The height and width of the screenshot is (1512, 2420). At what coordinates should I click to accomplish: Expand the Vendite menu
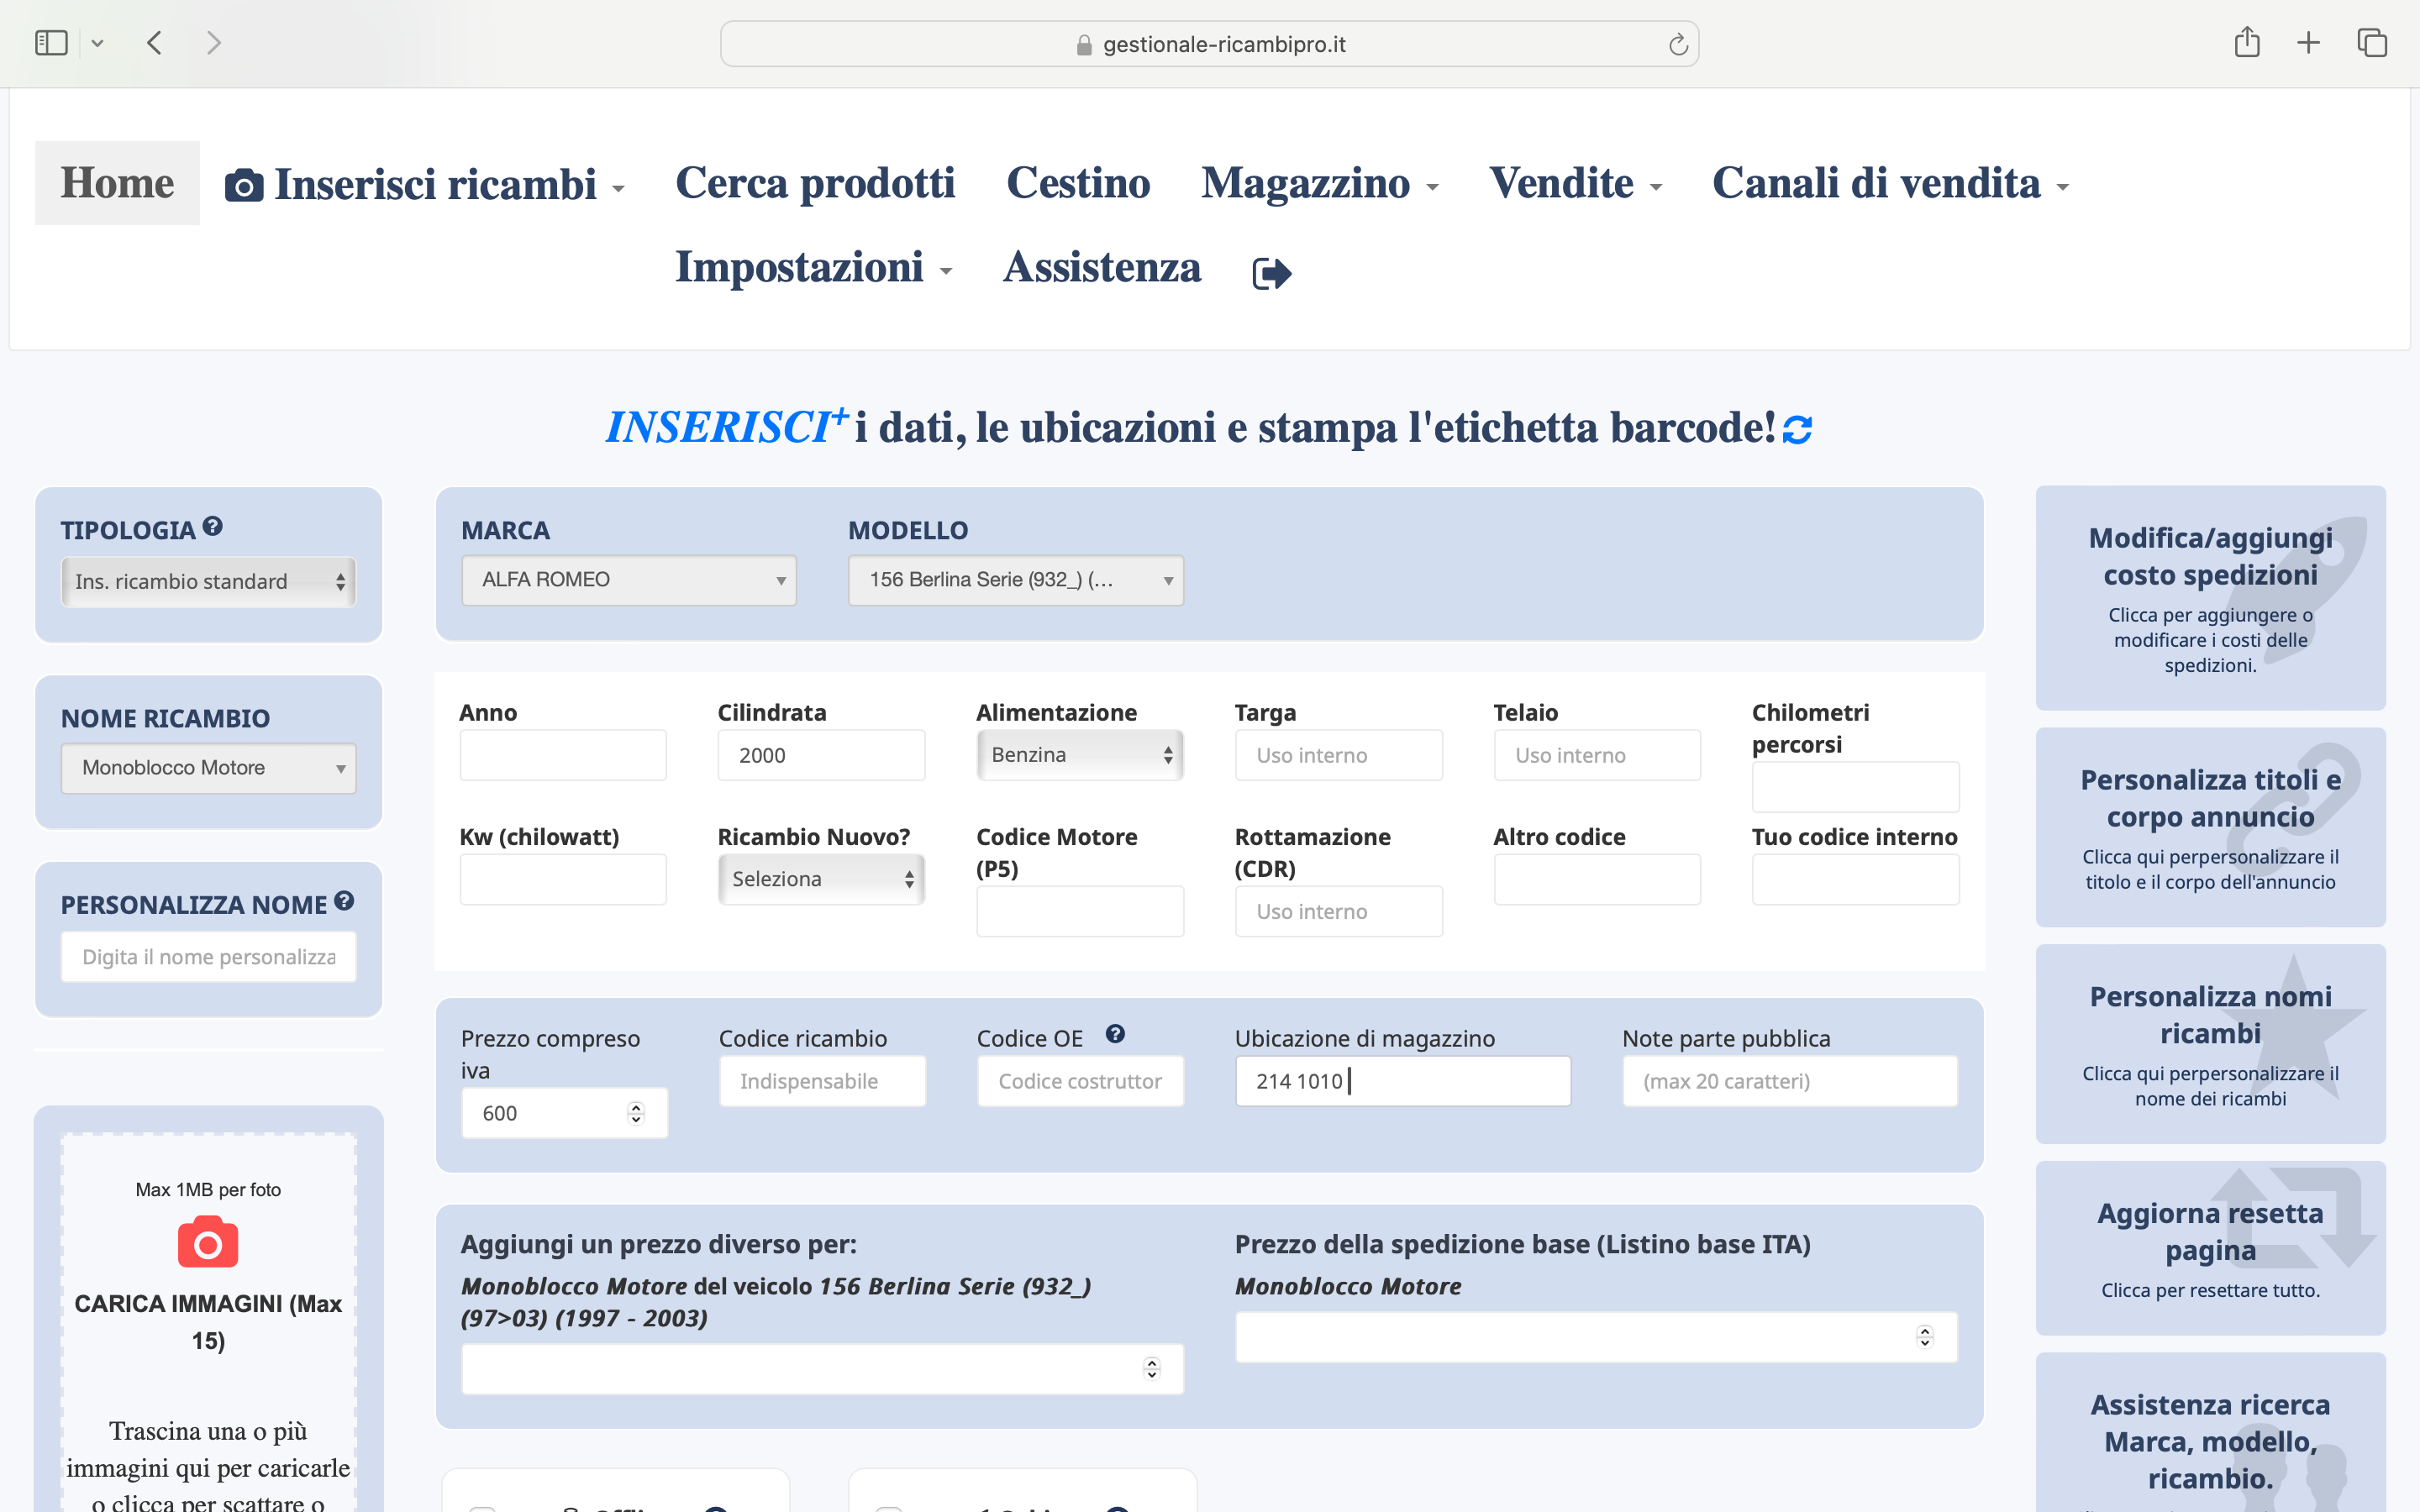tap(1575, 183)
